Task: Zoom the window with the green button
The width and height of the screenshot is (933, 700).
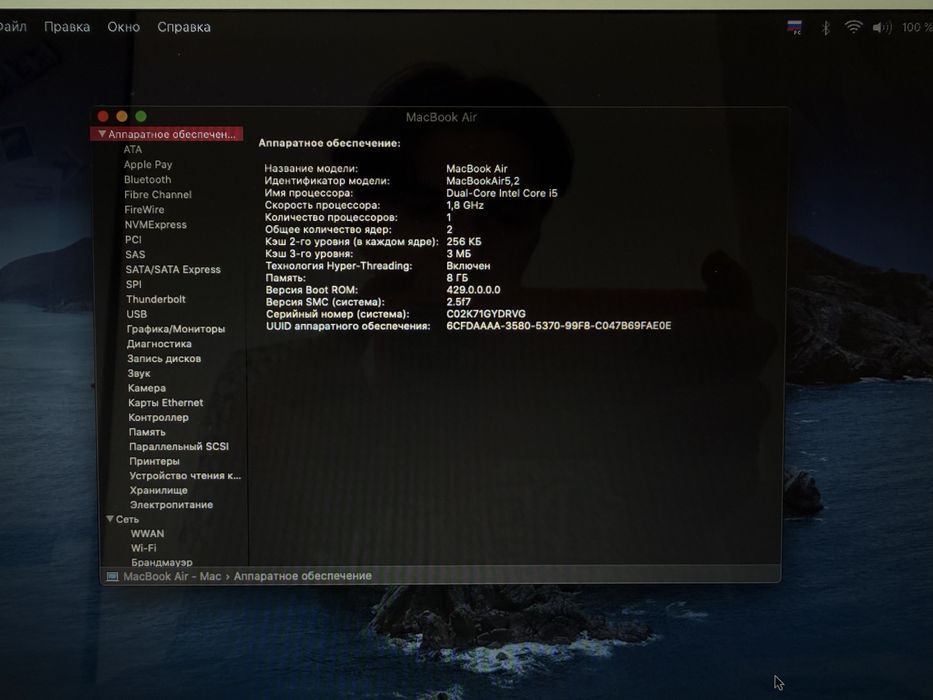Action: click(141, 116)
